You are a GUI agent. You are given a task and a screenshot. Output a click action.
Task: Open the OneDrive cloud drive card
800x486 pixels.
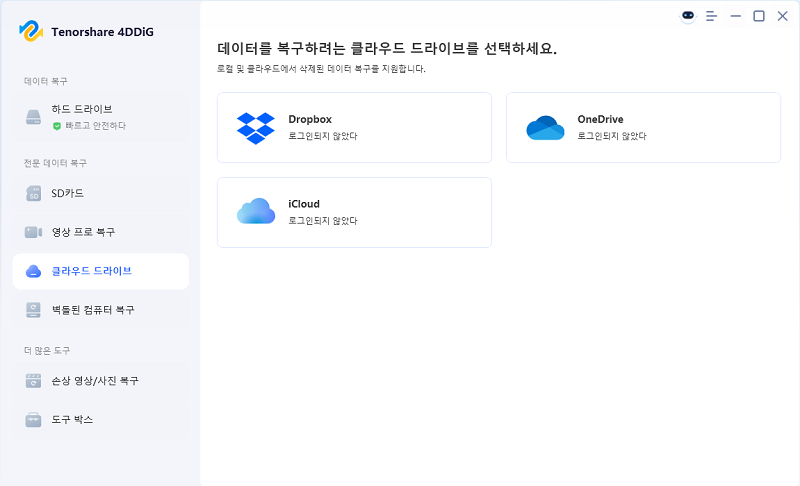(x=643, y=127)
